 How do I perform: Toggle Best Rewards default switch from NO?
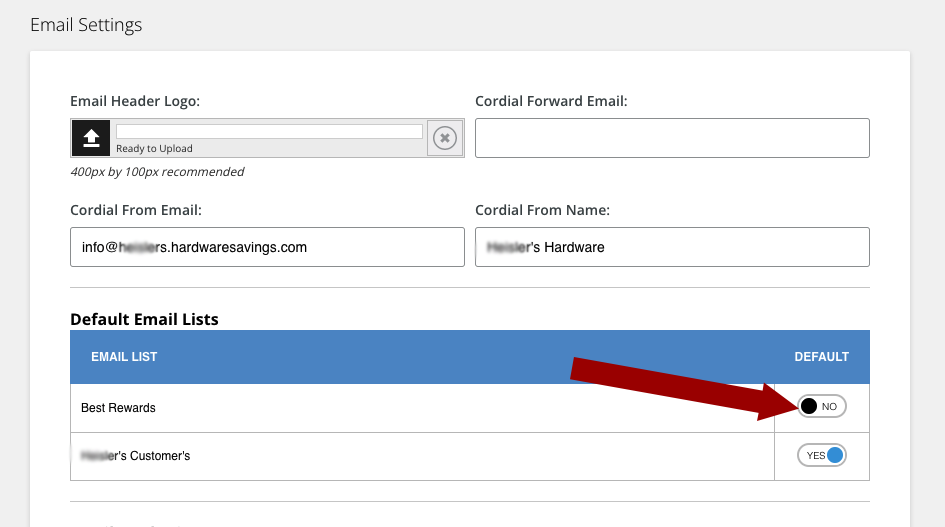tap(821, 406)
